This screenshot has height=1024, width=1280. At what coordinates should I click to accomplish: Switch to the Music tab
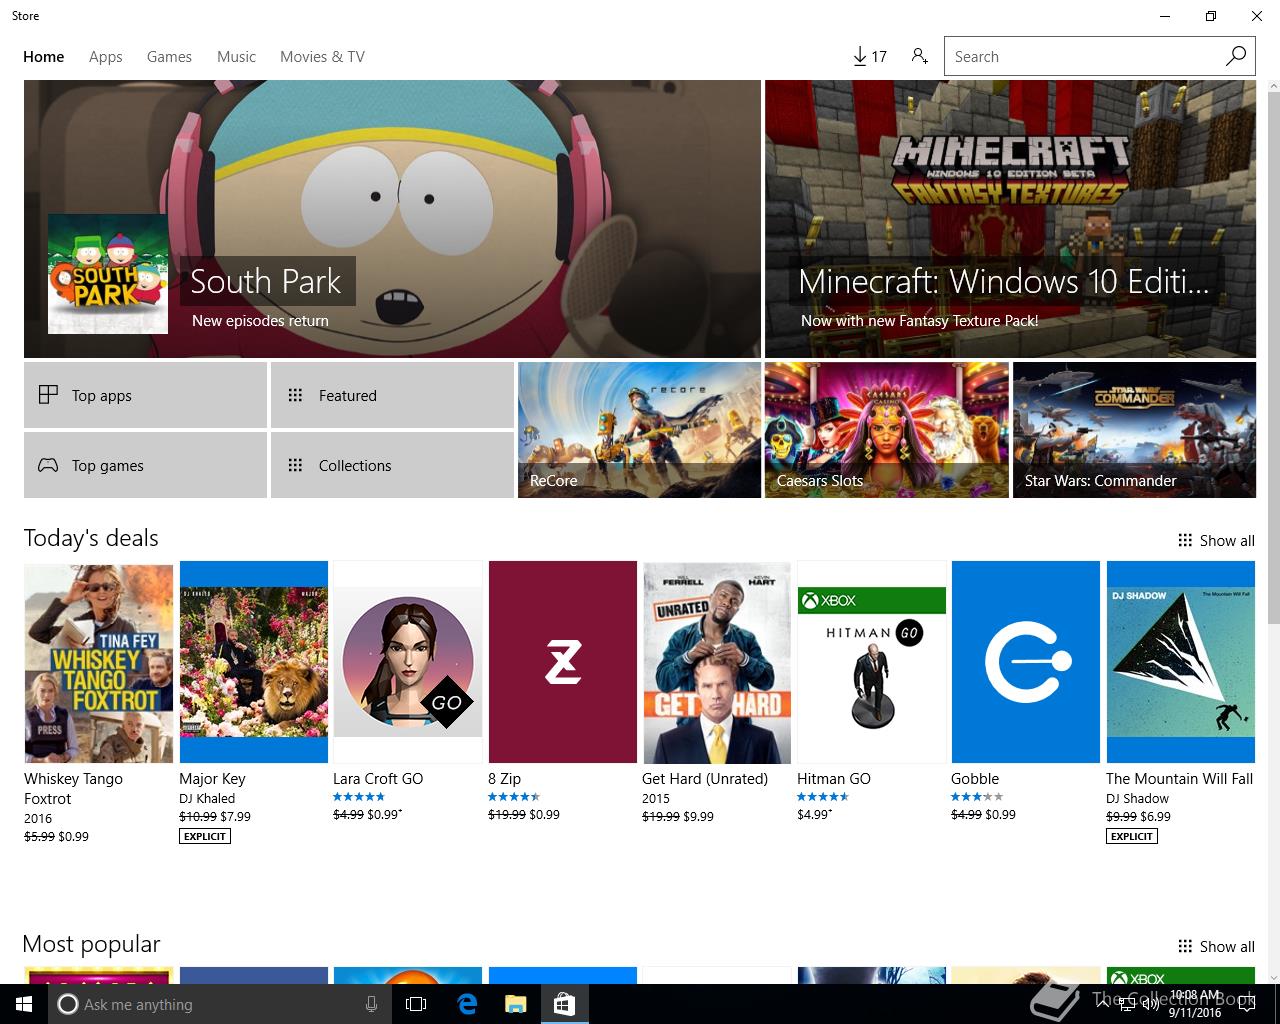click(237, 57)
